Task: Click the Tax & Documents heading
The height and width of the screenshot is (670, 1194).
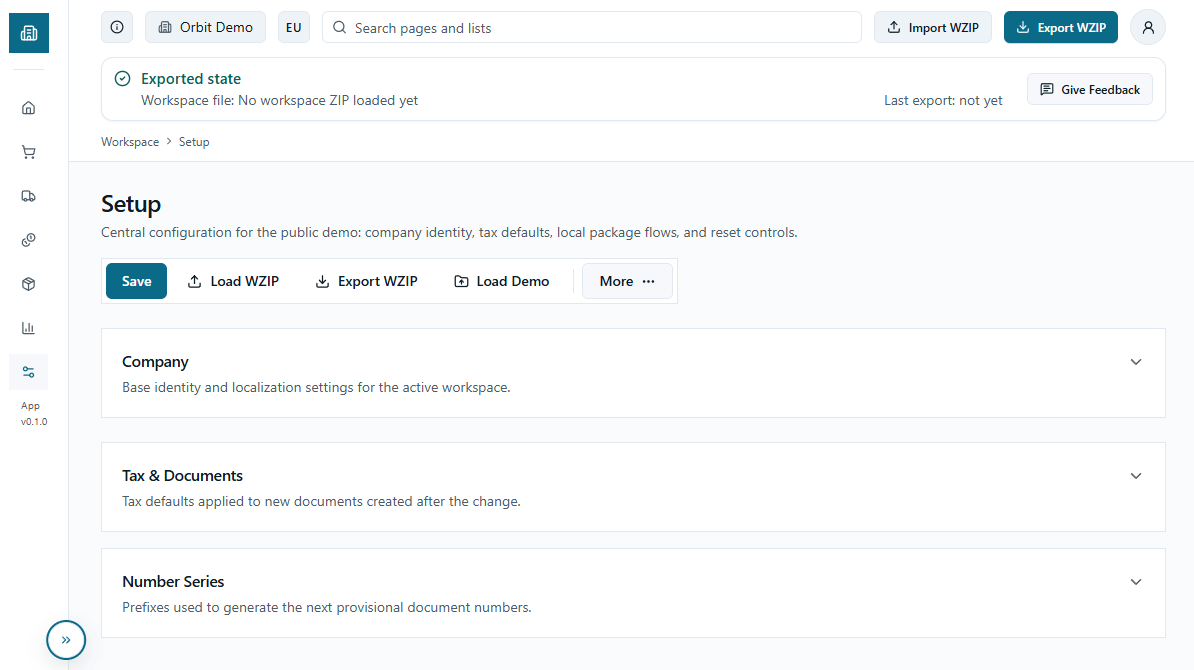Action: pos(183,476)
